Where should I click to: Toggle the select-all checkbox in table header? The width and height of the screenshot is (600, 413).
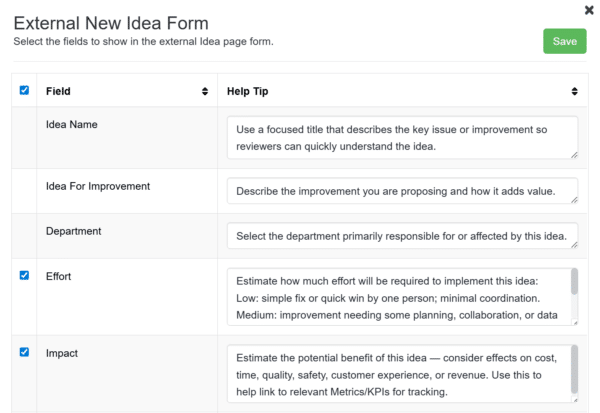click(x=24, y=90)
